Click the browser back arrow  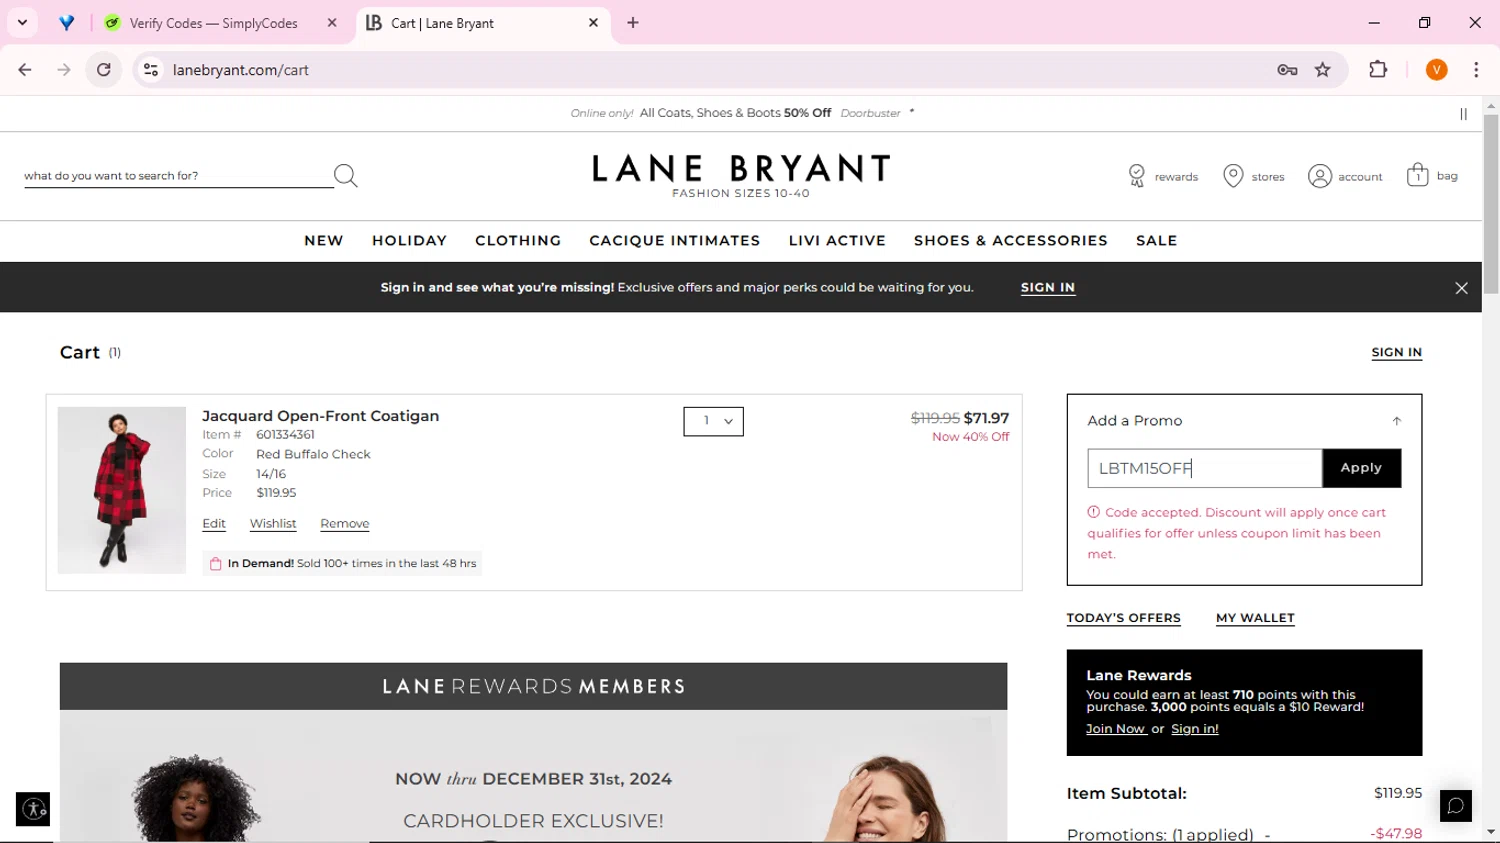[x=25, y=70]
